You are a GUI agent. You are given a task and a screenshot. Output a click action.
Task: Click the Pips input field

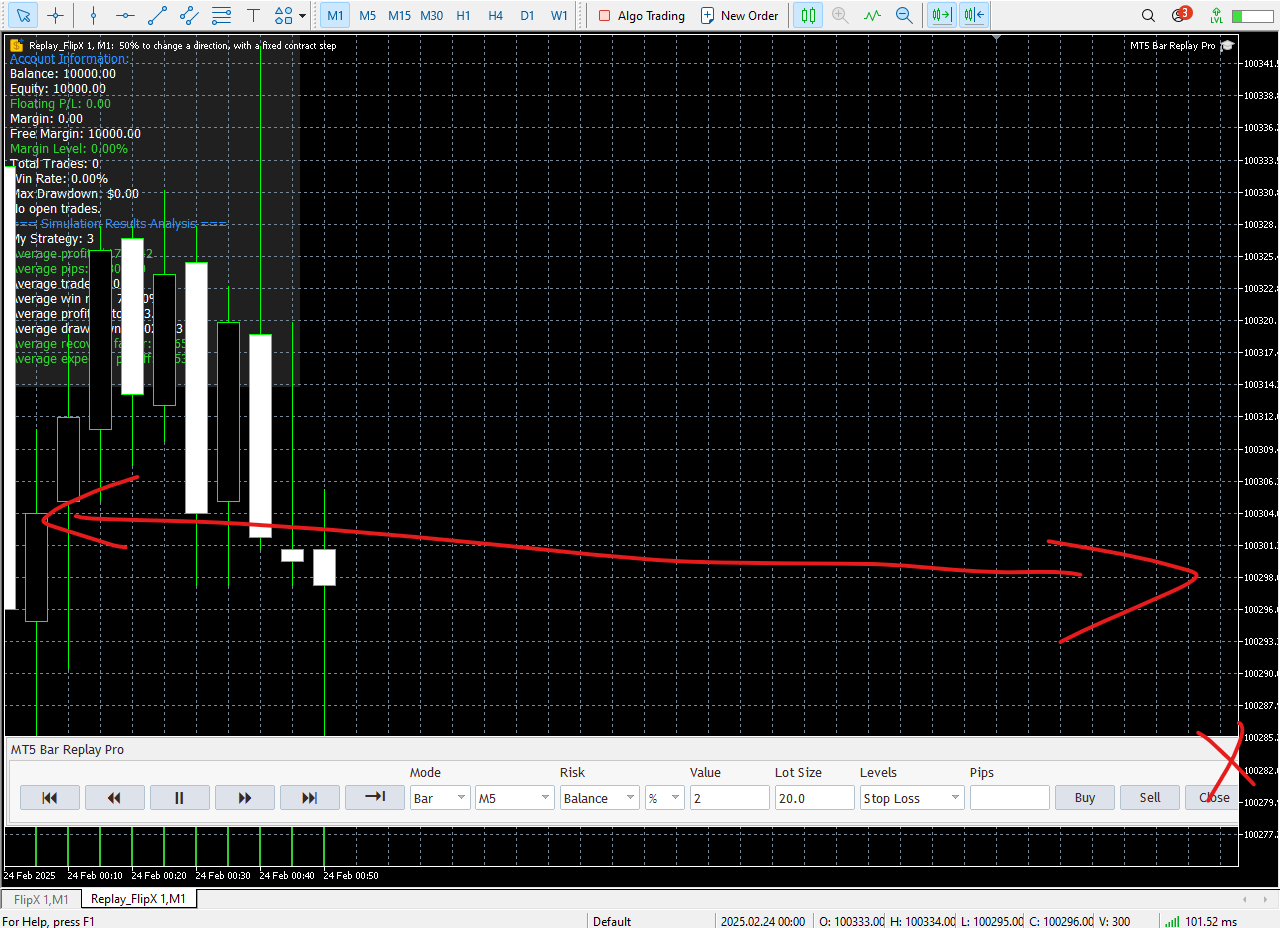pyautogui.click(x=1010, y=797)
